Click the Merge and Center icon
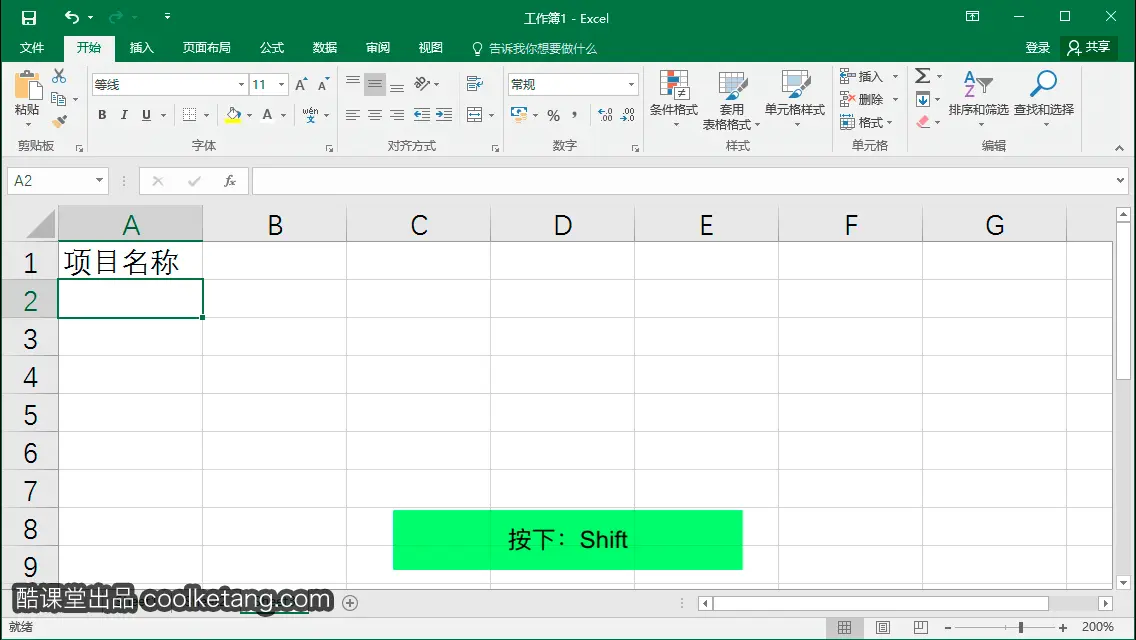Image resolution: width=1136 pixels, height=640 pixels. (475, 115)
